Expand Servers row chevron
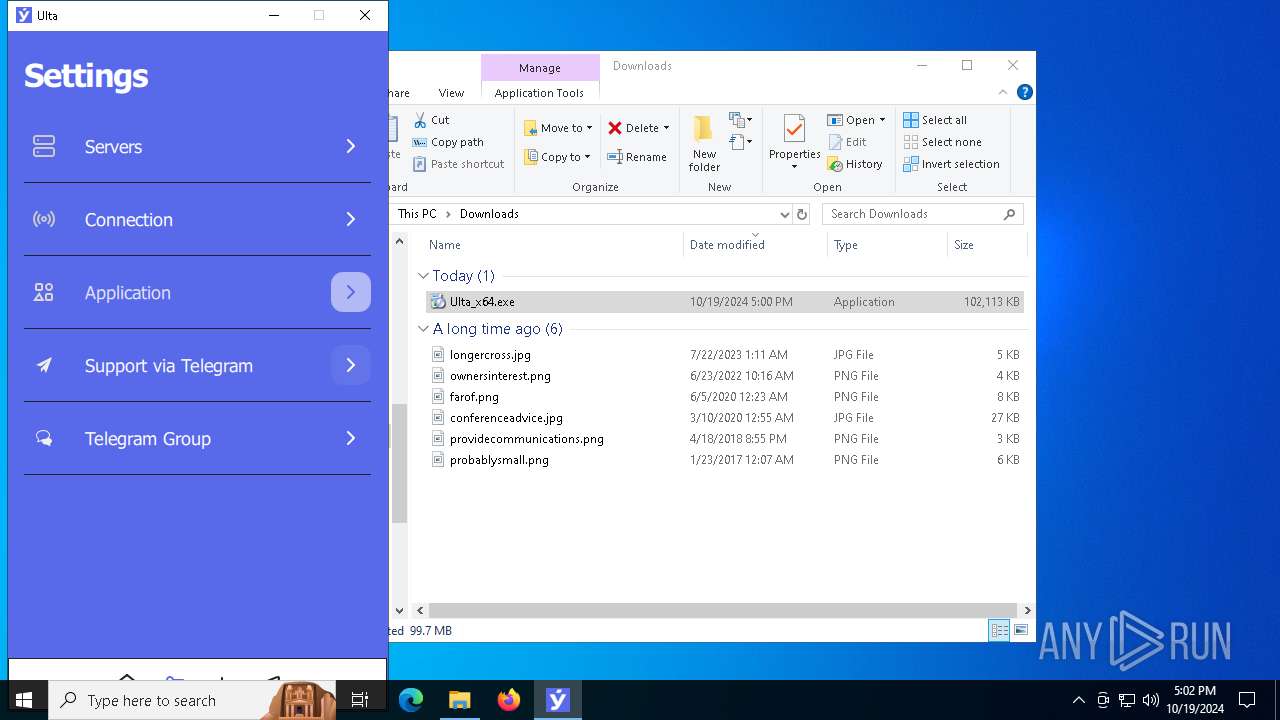Image resolution: width=1280 pixels, height=720 pixels. click(351, 146)
